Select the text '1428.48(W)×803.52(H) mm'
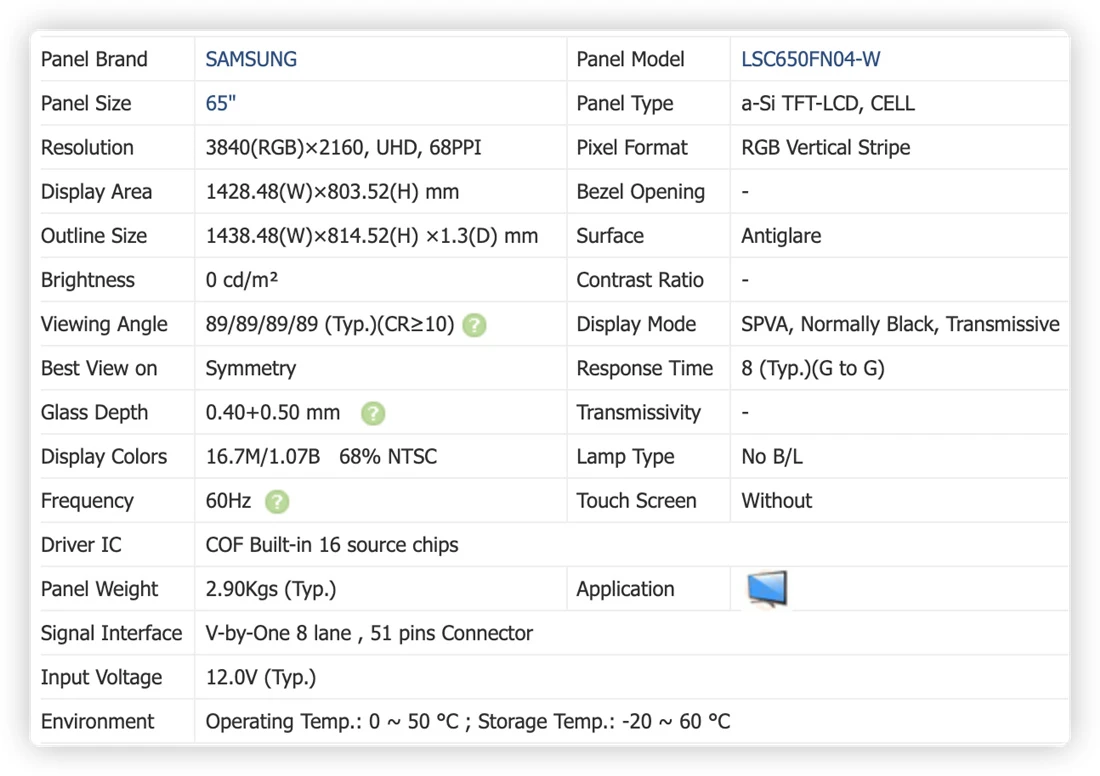Image resolution: width=1100 pixels, height=776 pixels. click(332, 192)
